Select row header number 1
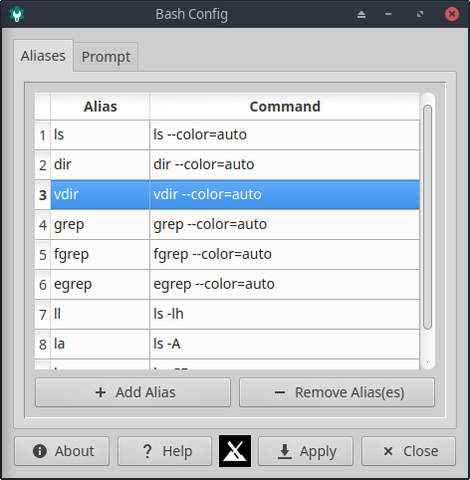Image resolution: width=470 pixels, height=480 pixels. coord(43,135)
